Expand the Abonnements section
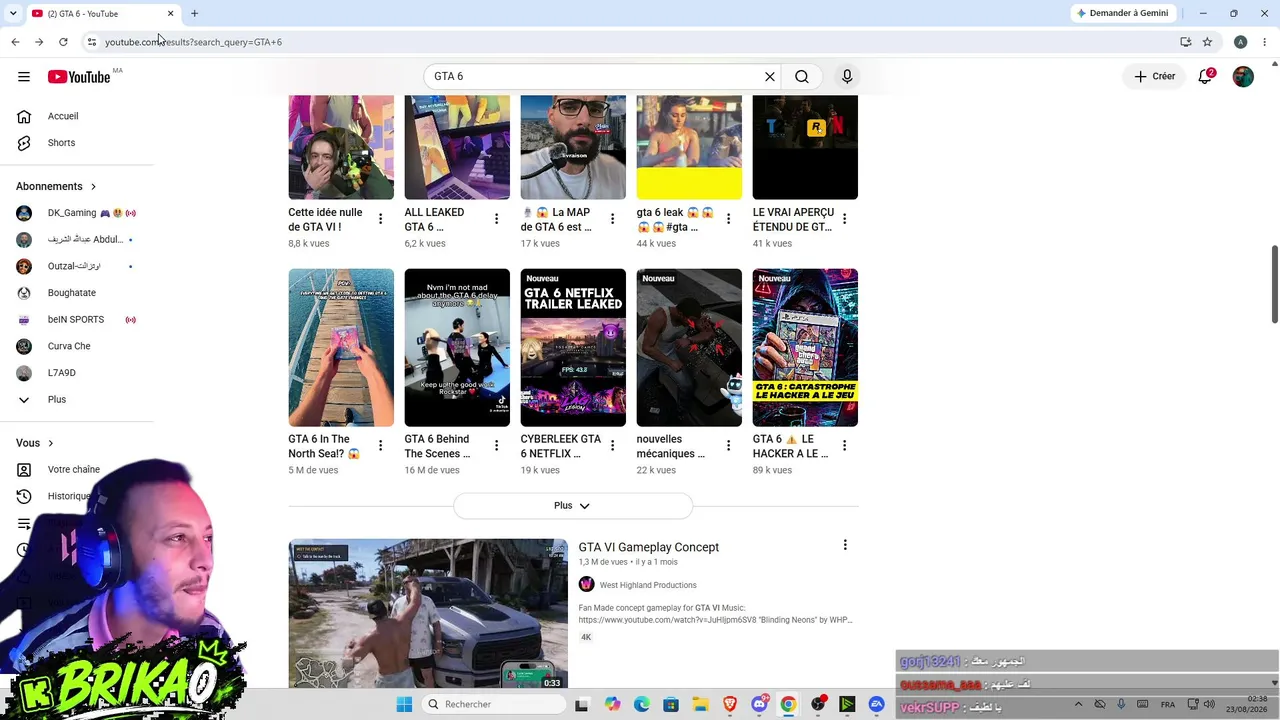The image size is (1280, 720). [x=57, y=187]
